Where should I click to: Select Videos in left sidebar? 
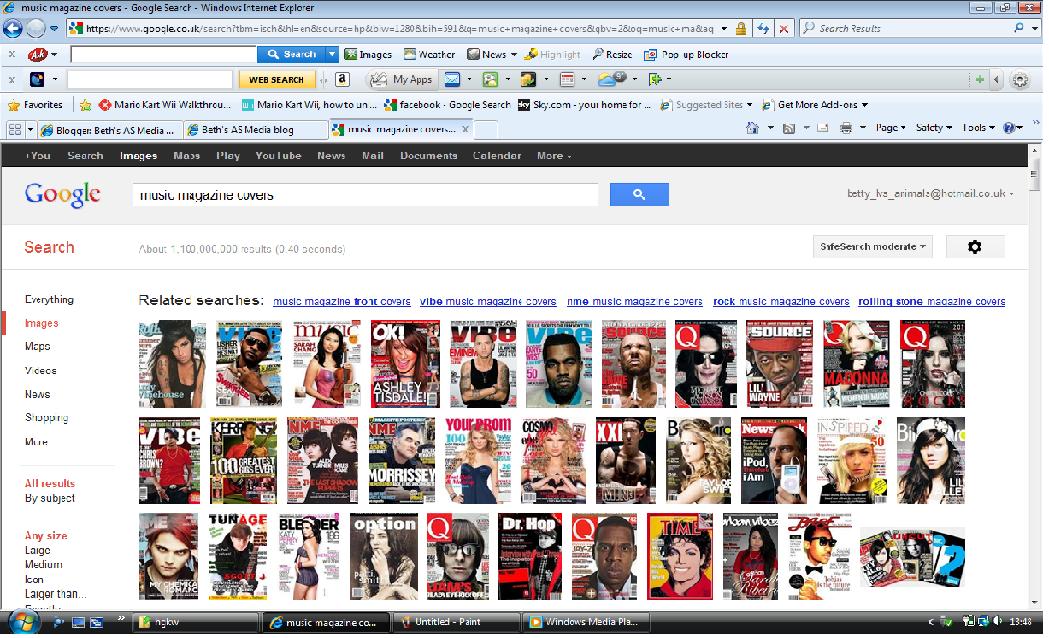(x=40, y=370)
